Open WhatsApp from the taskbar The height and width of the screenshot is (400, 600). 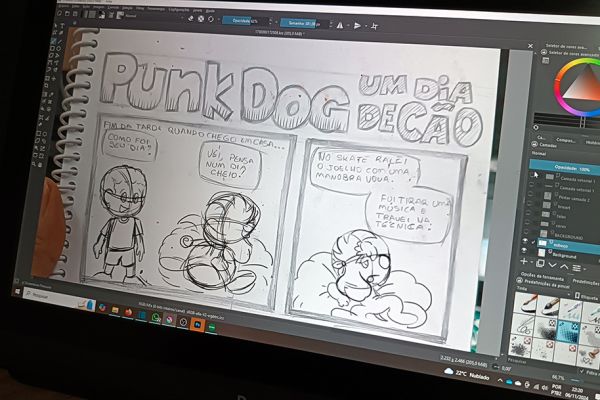pyautogui.click(x=156, y=317)
